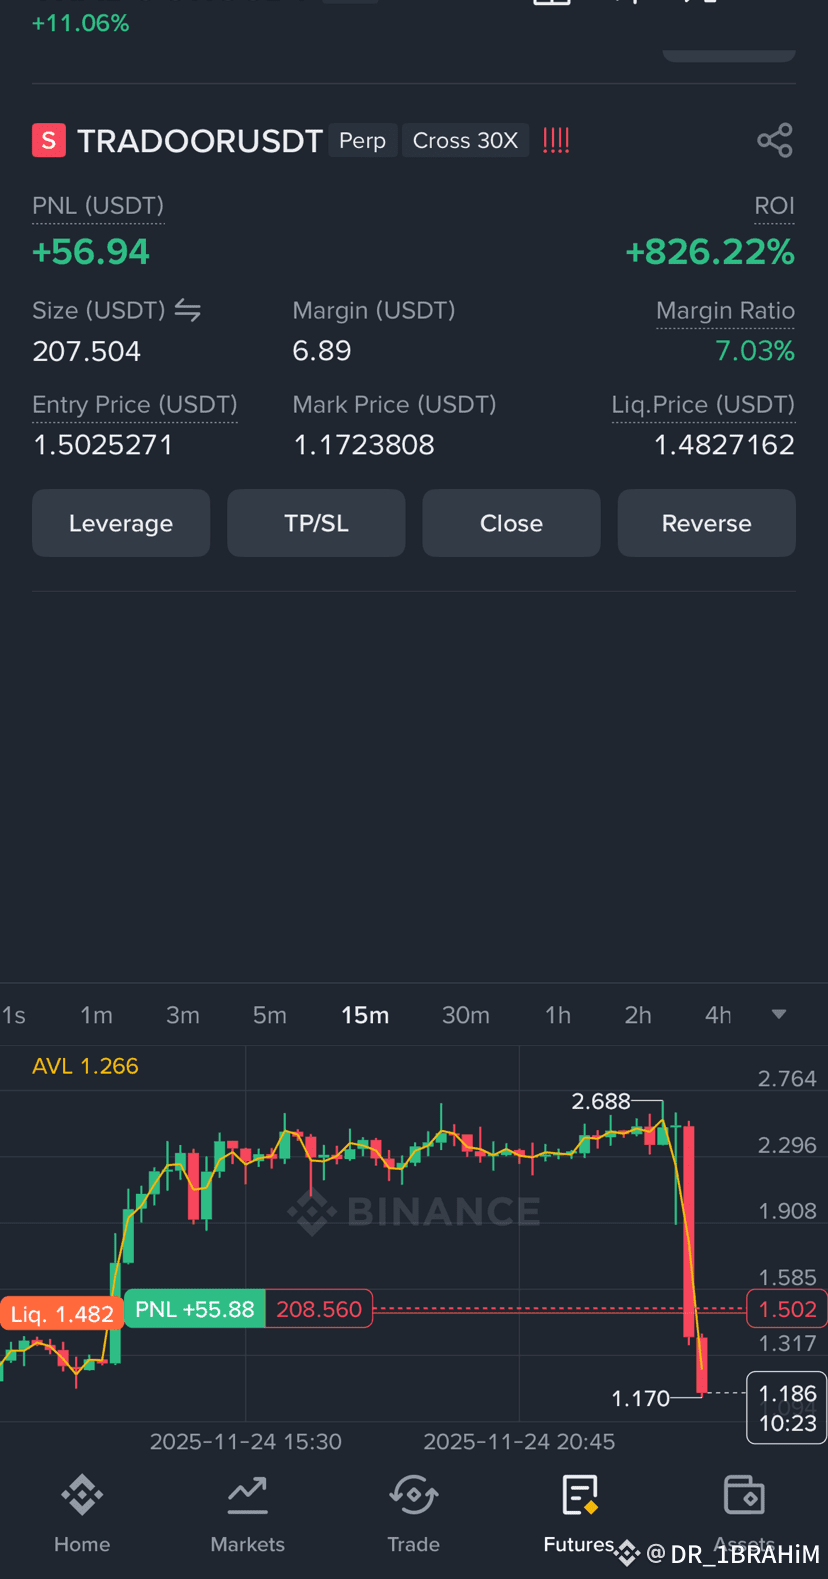Expand more chart intervals dropdown arrow

(x=779, y=1014)
